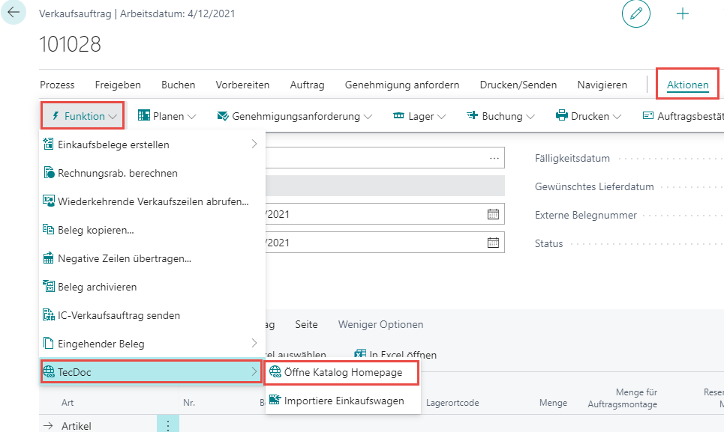
Task: Click Weniger Optionen
Action: coord(380,324)
